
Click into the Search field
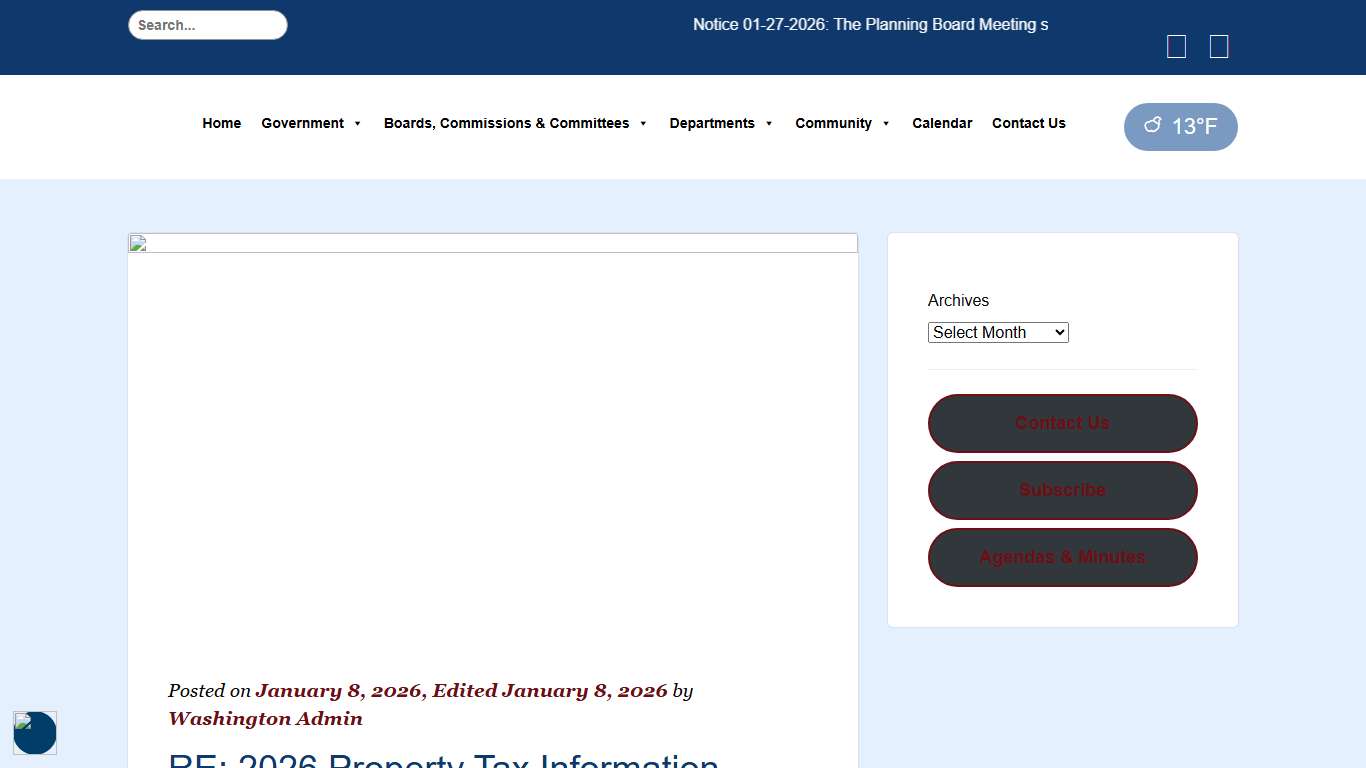click(208, 25)
